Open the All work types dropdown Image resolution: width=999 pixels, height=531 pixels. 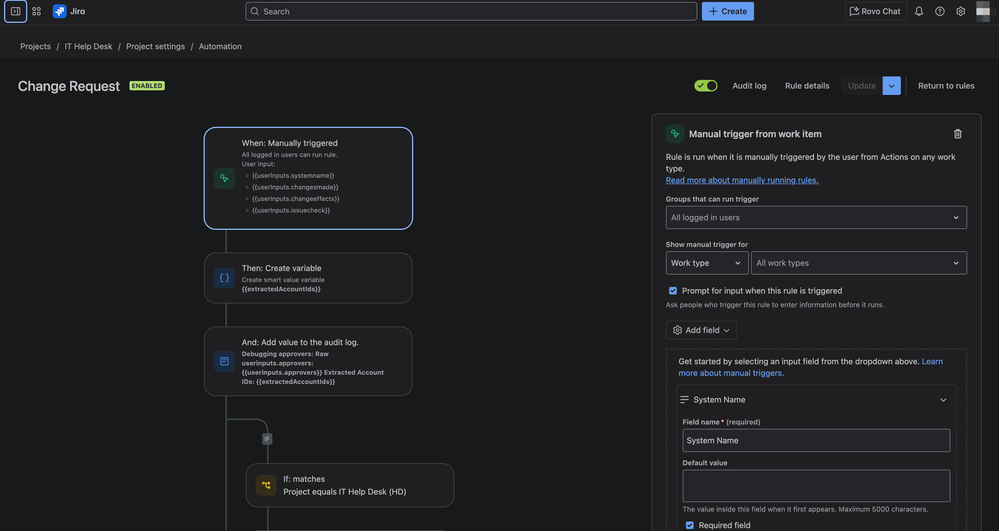point(859,263)
